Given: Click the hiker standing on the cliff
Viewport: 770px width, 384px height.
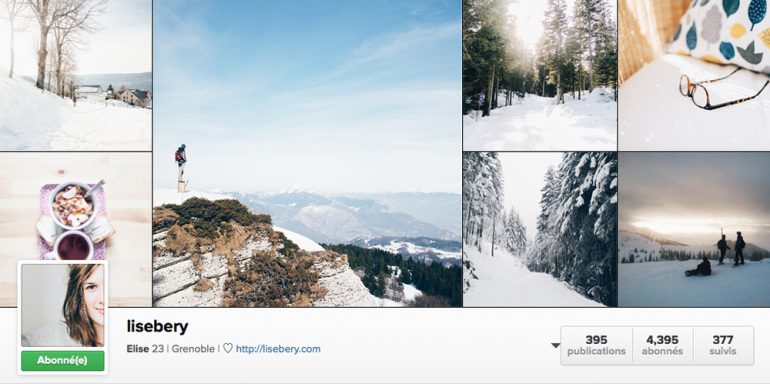Looking at the screenshot, I should click(181, 163).
